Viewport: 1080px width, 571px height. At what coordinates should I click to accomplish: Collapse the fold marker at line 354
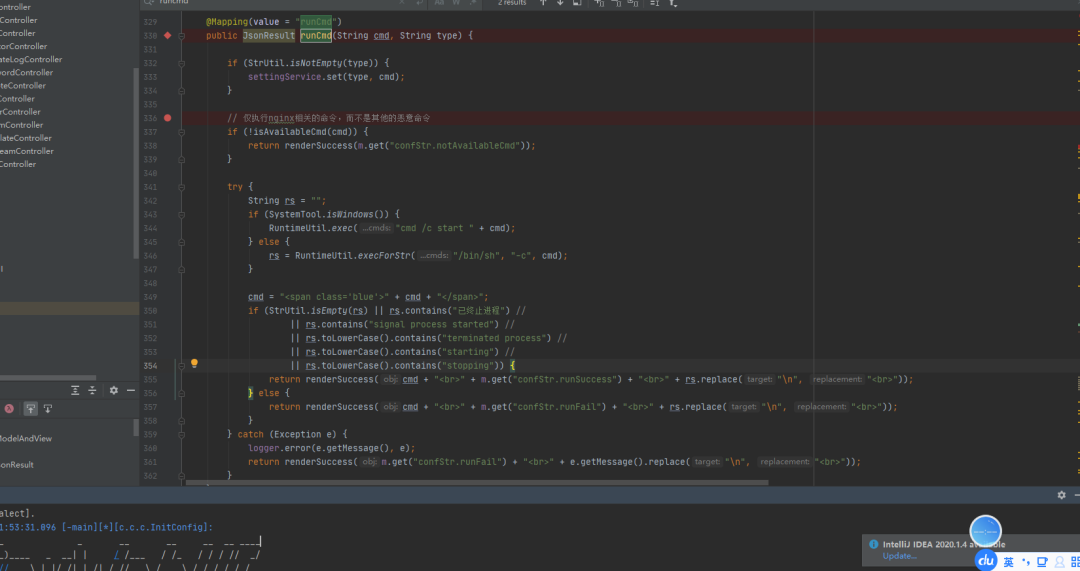[181, 366]
